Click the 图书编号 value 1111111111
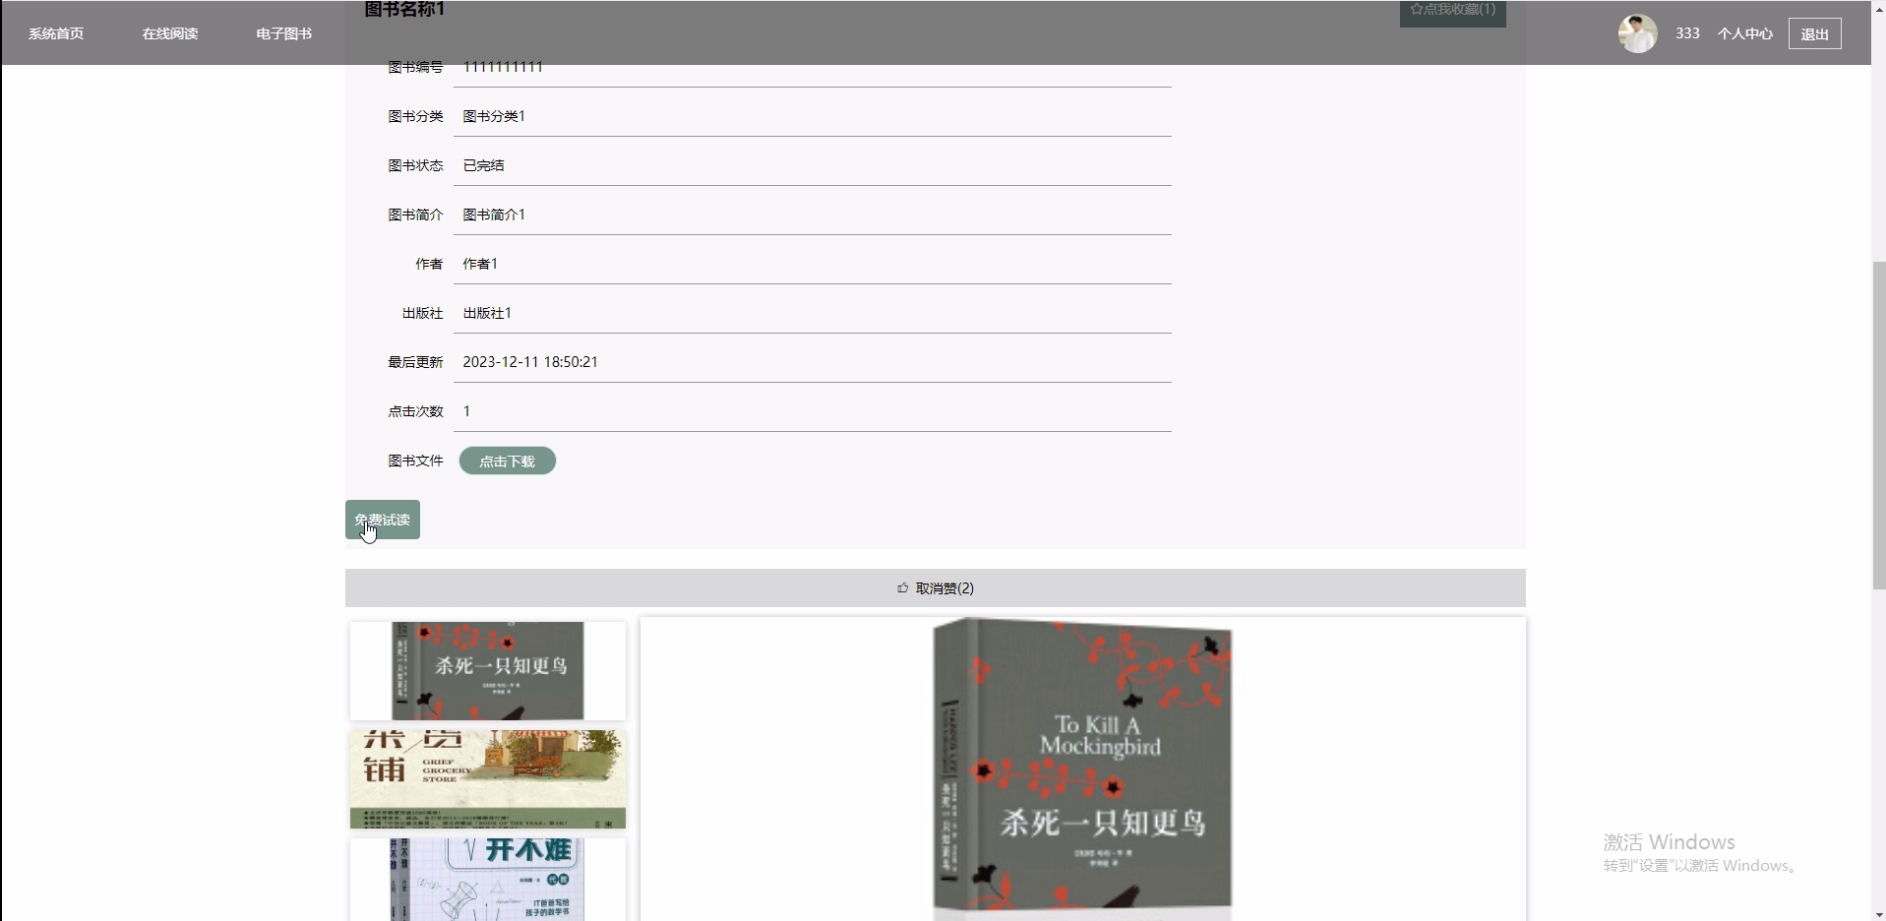Image resolution: width=1886 pixels, height=921 pixels. [502, 67]
